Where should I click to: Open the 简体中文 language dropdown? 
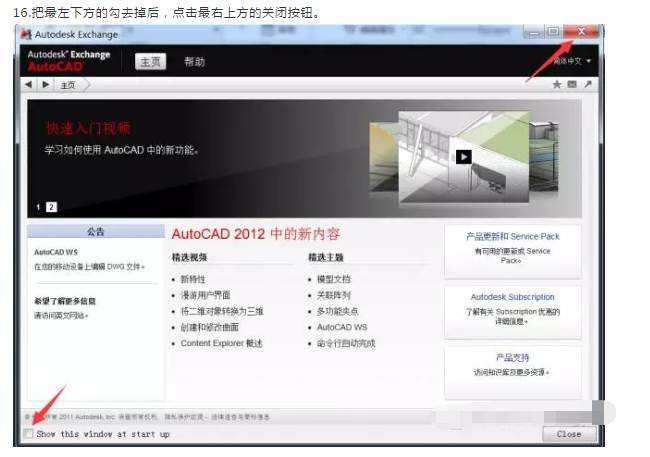tap(572, 61)
